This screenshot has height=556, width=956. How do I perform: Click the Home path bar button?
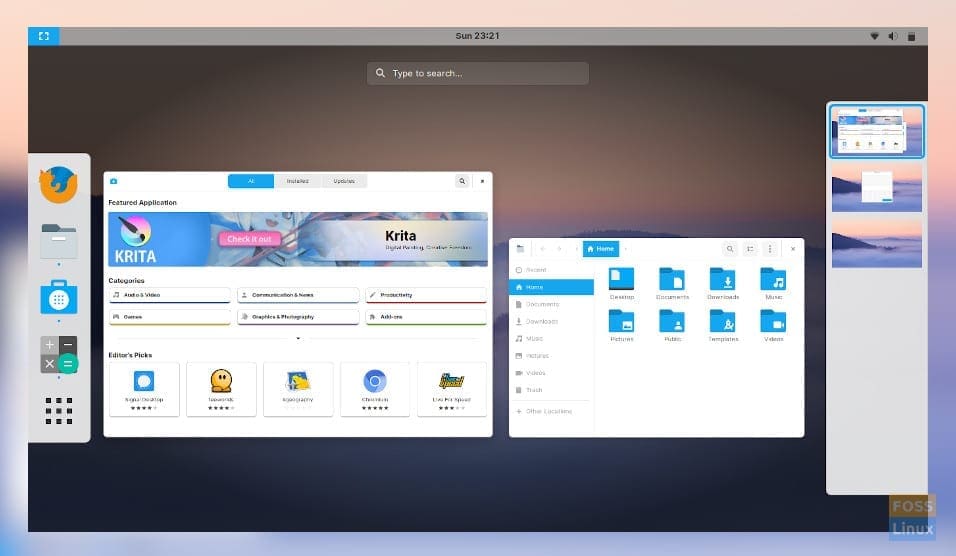tap(601, 249)
